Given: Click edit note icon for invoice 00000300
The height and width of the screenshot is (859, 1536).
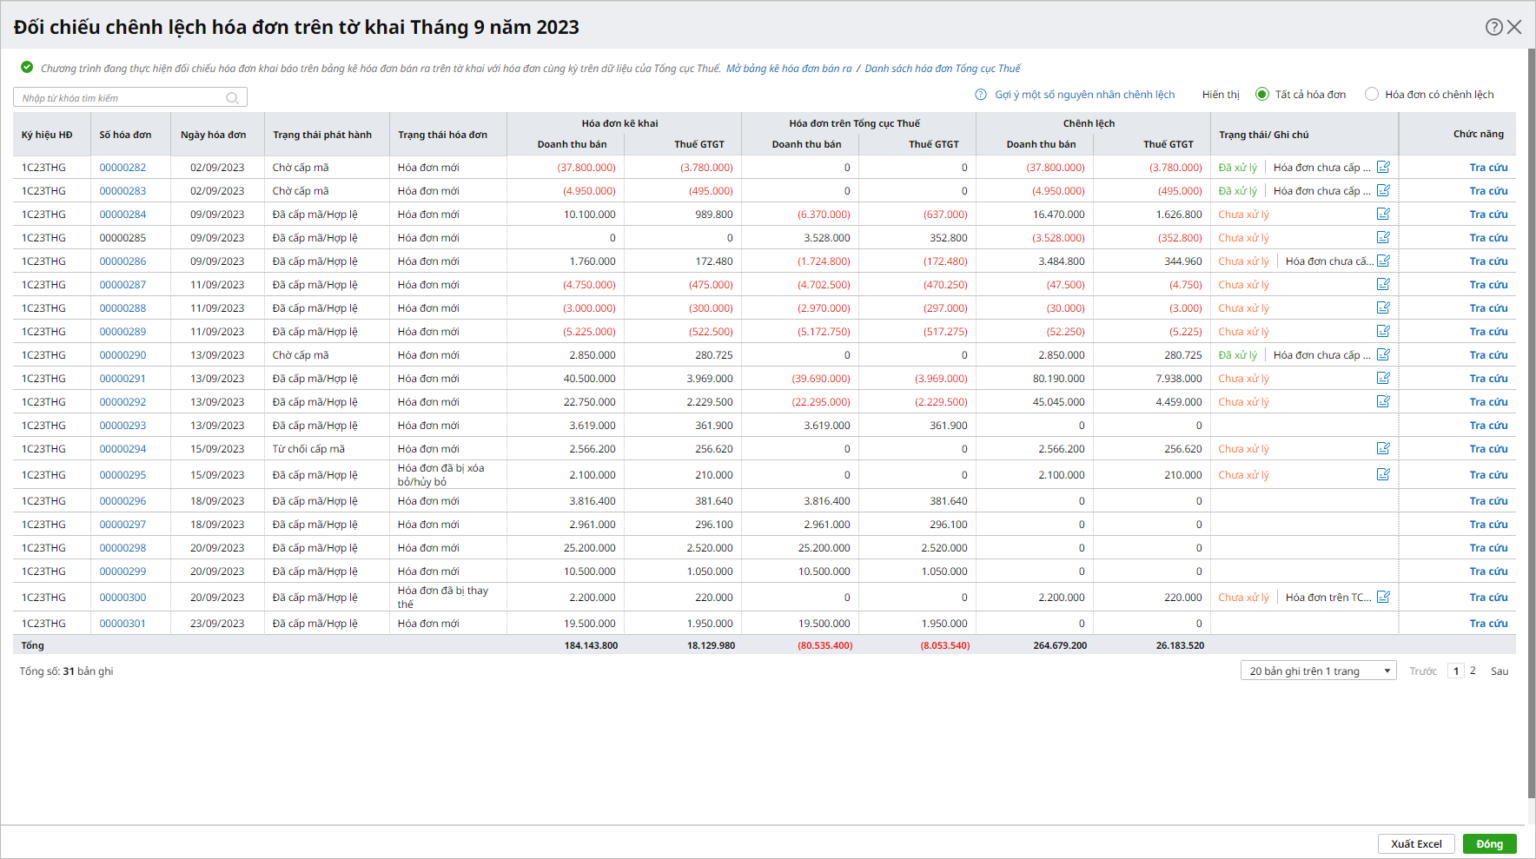Looking at the screenshot, I should coord(1383,597).
